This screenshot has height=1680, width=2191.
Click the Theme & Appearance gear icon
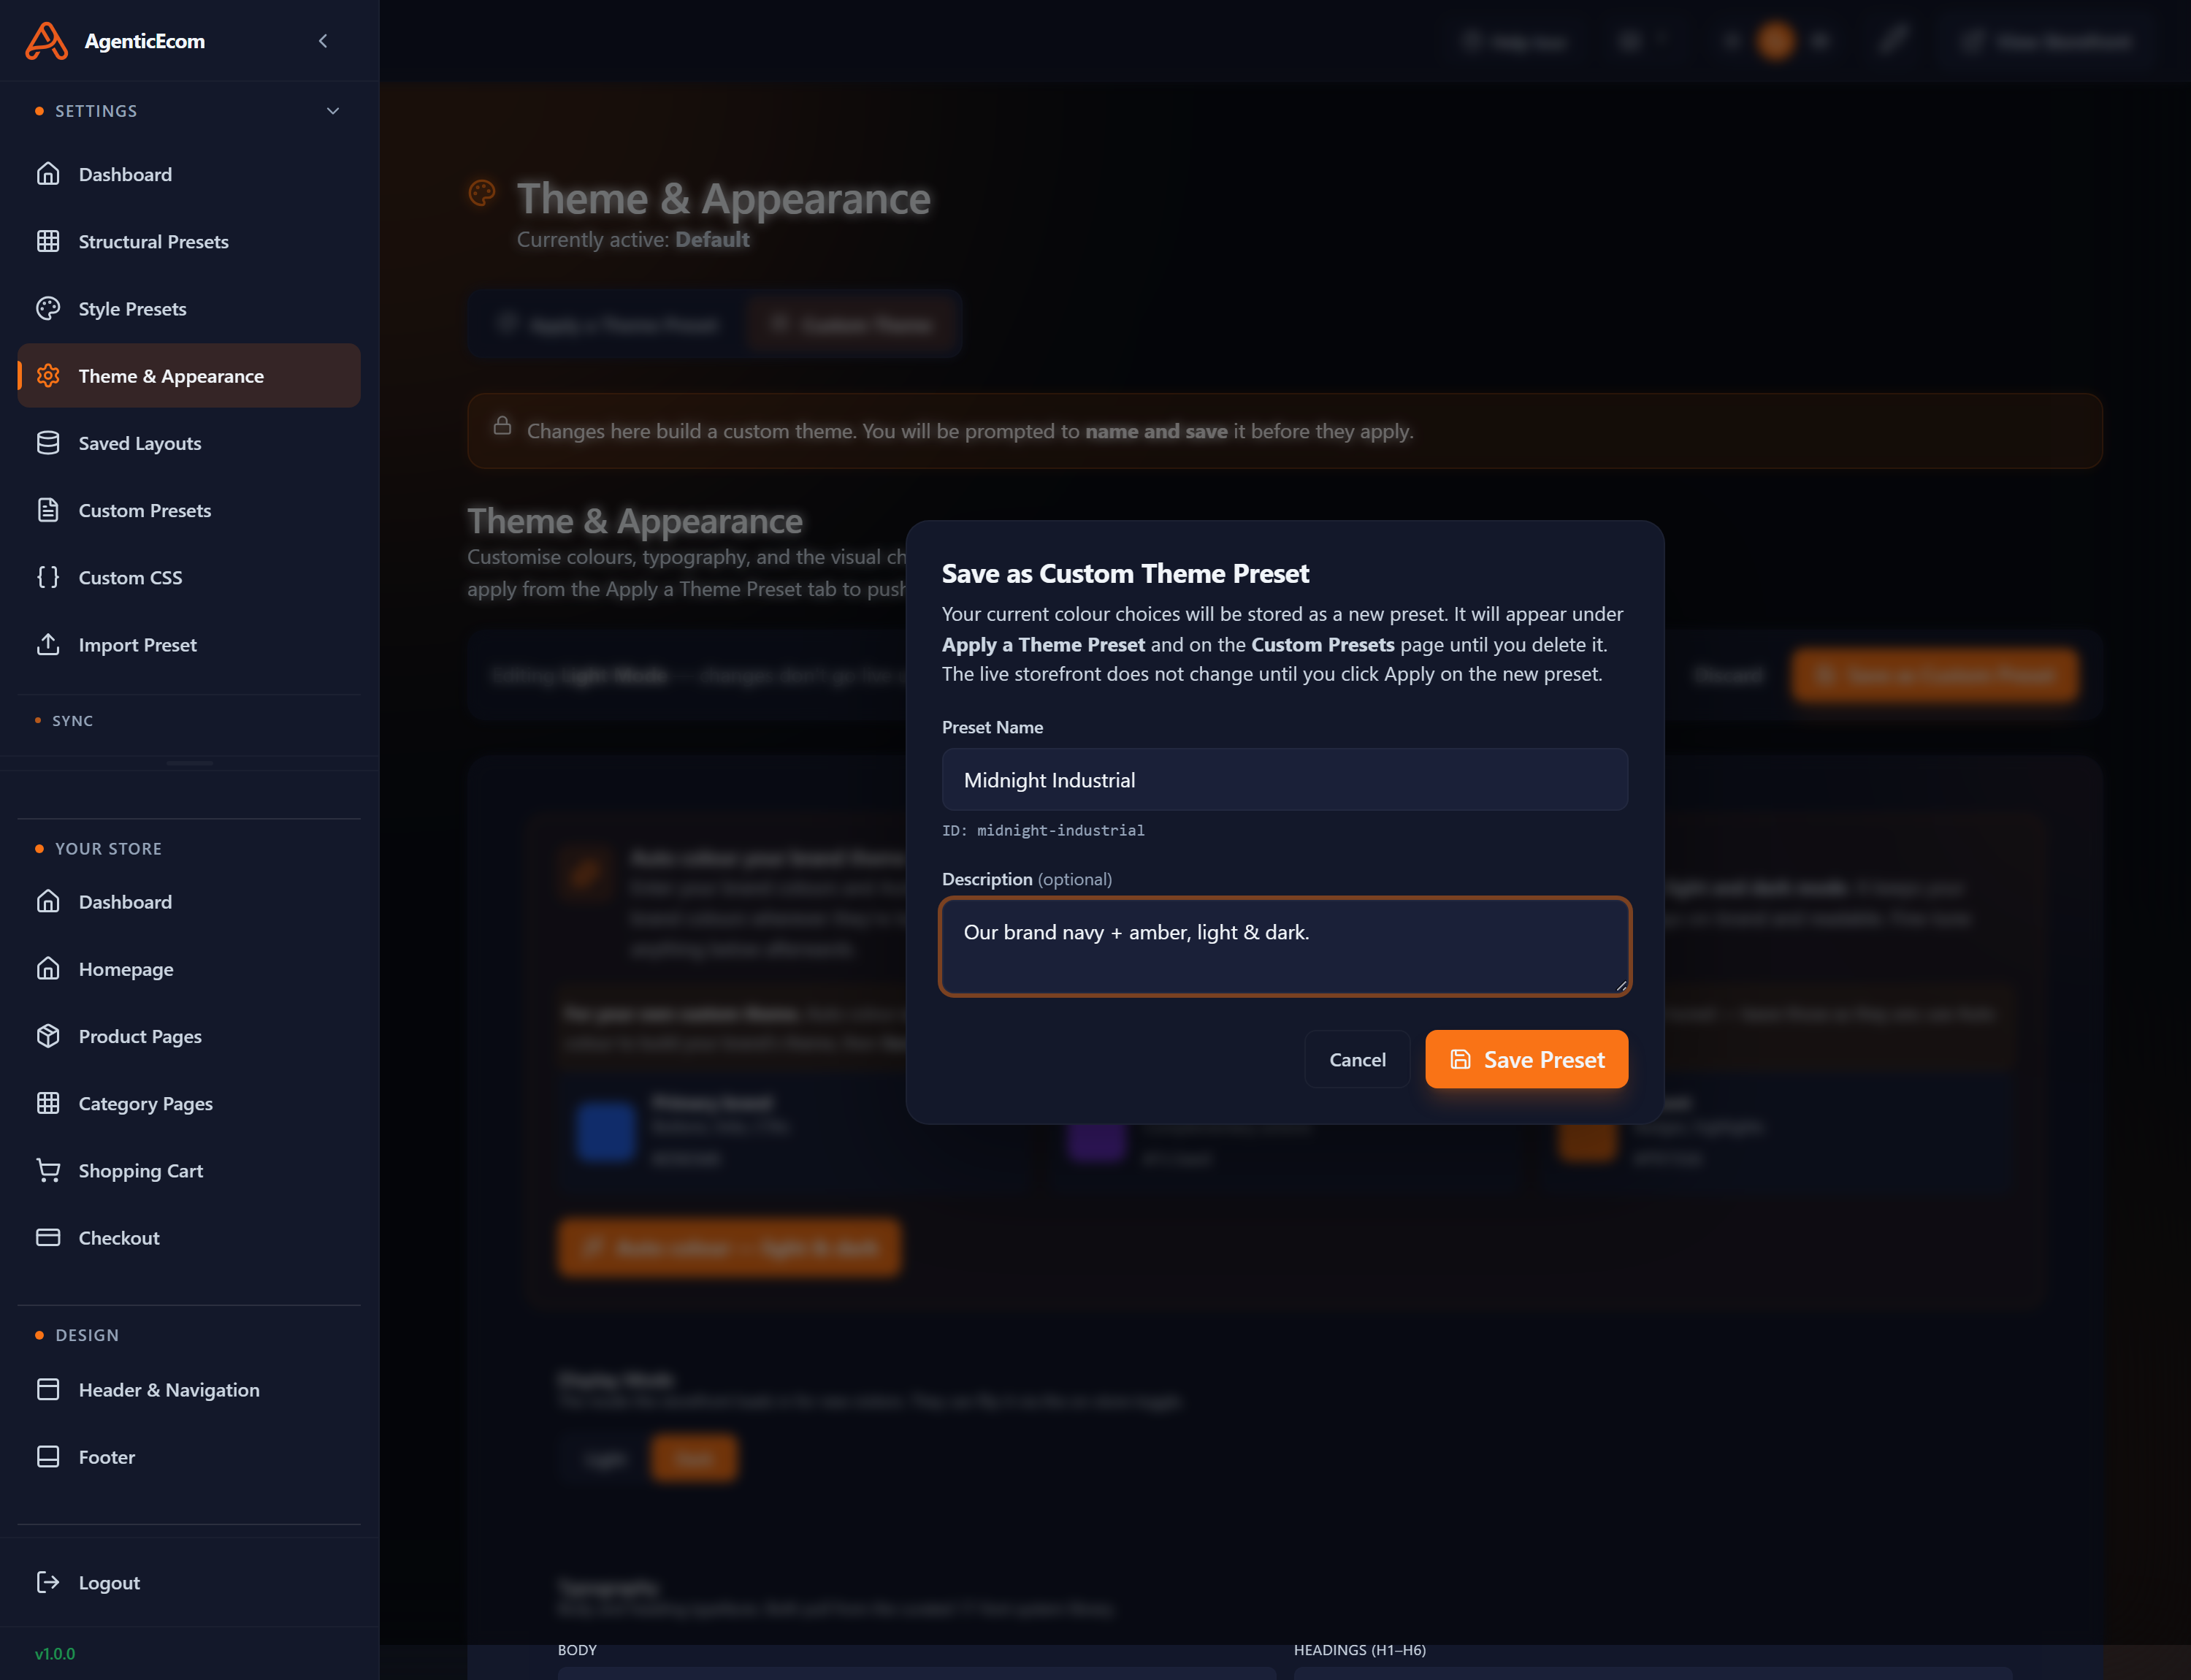point(48,376)
